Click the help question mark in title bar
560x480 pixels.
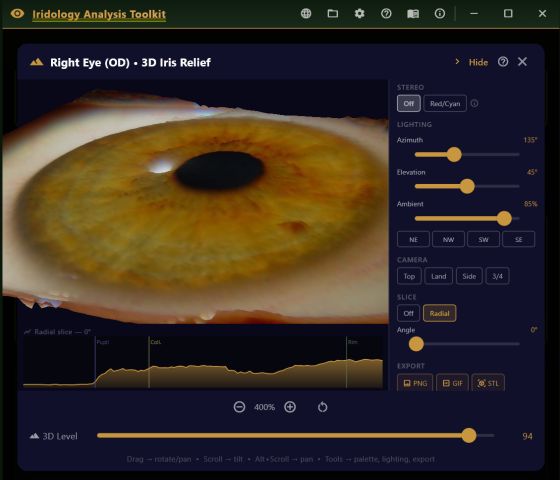pyautogui.click(x=386, y=14)
